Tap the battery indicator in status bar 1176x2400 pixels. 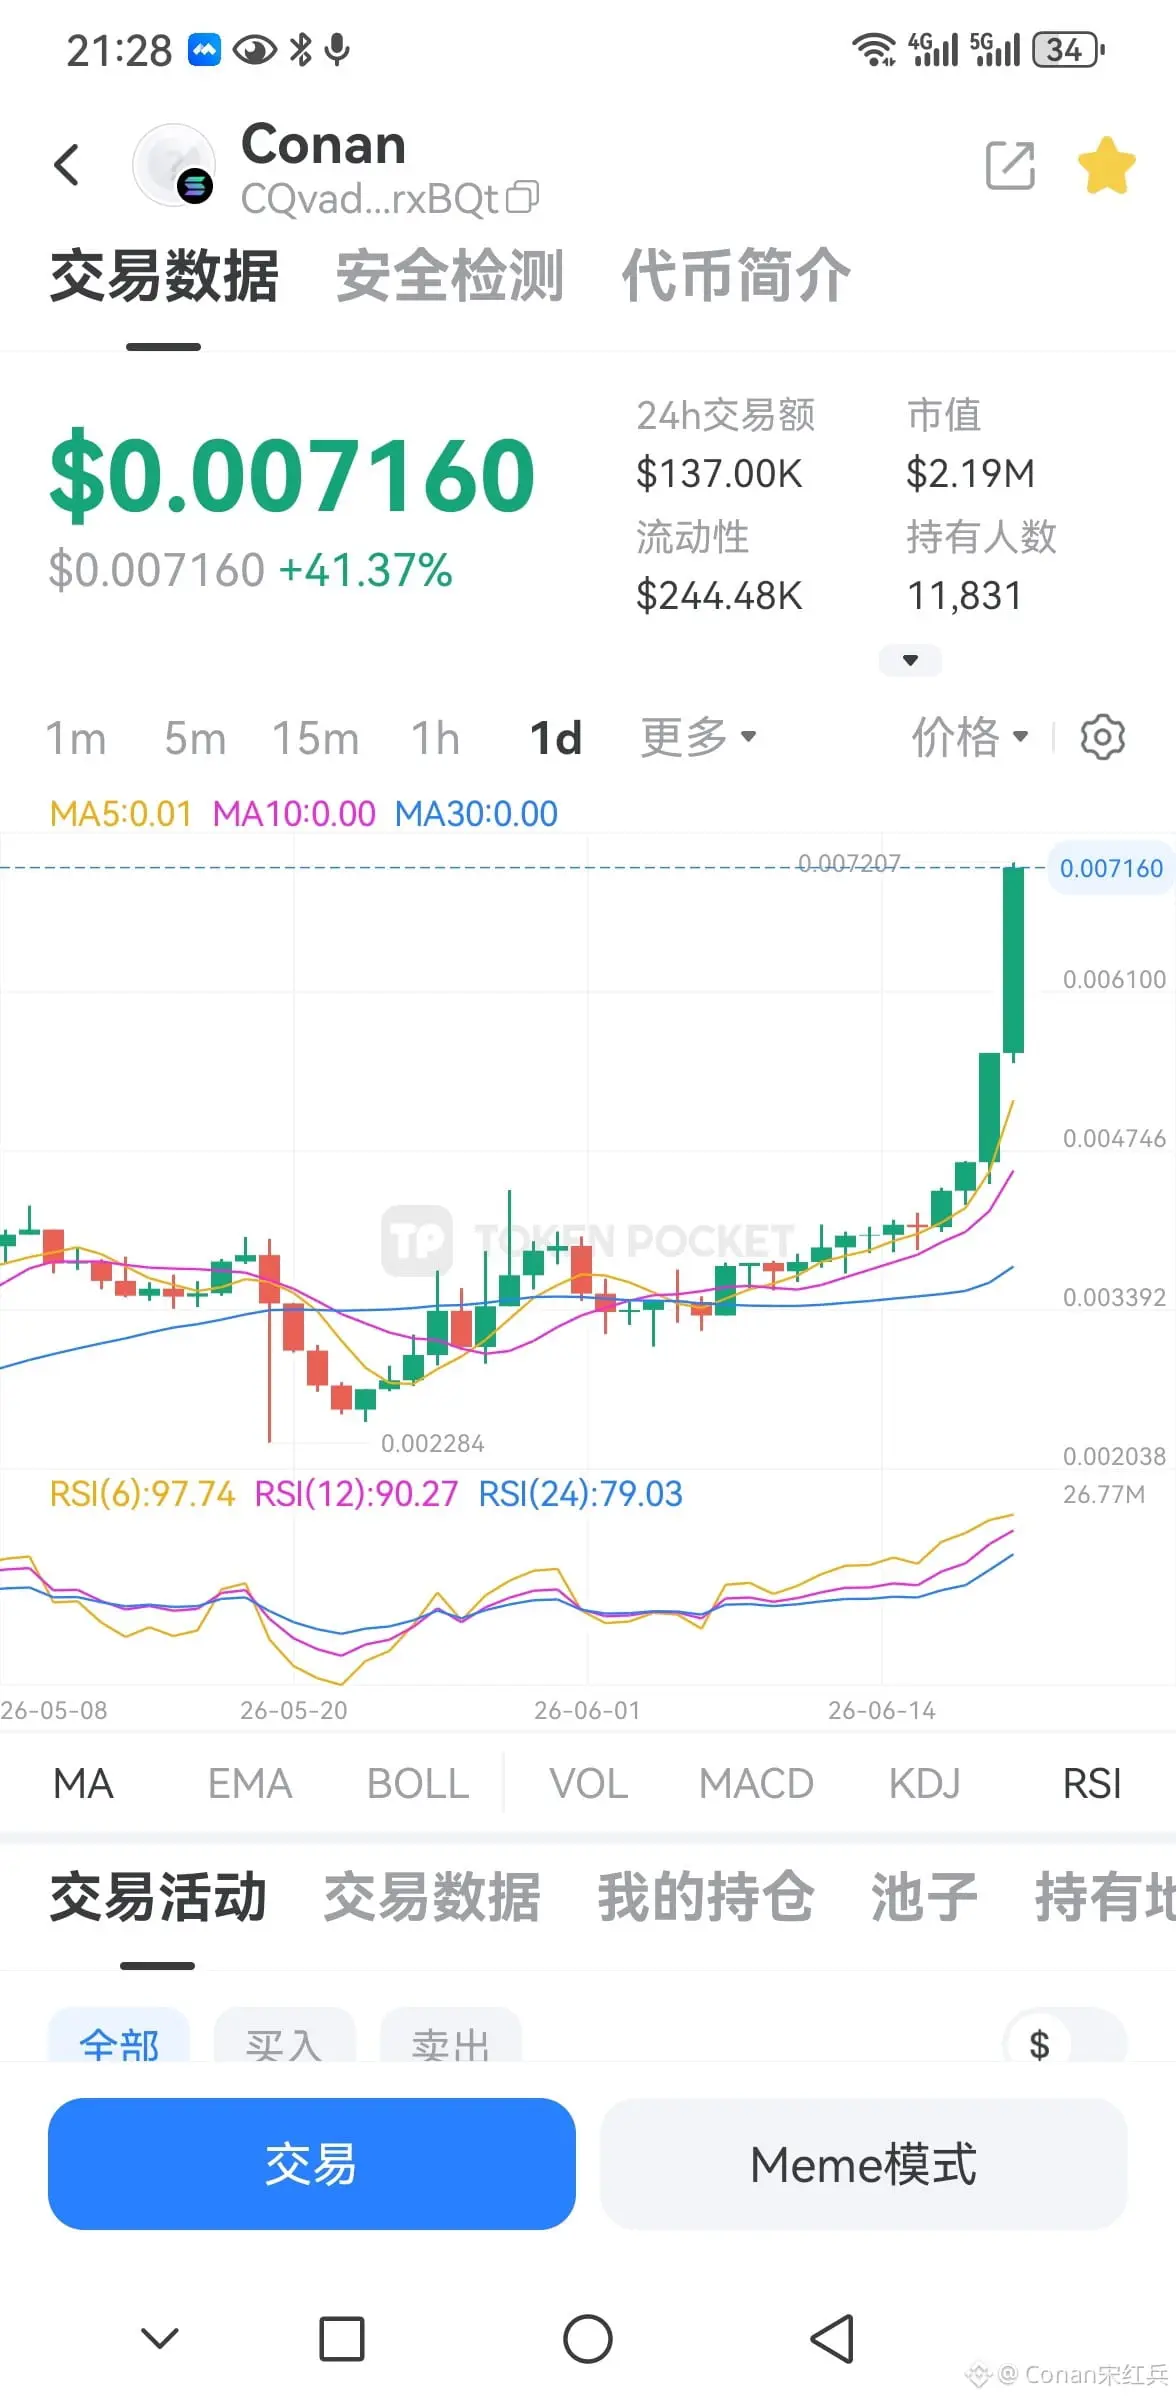point(1068,50)
